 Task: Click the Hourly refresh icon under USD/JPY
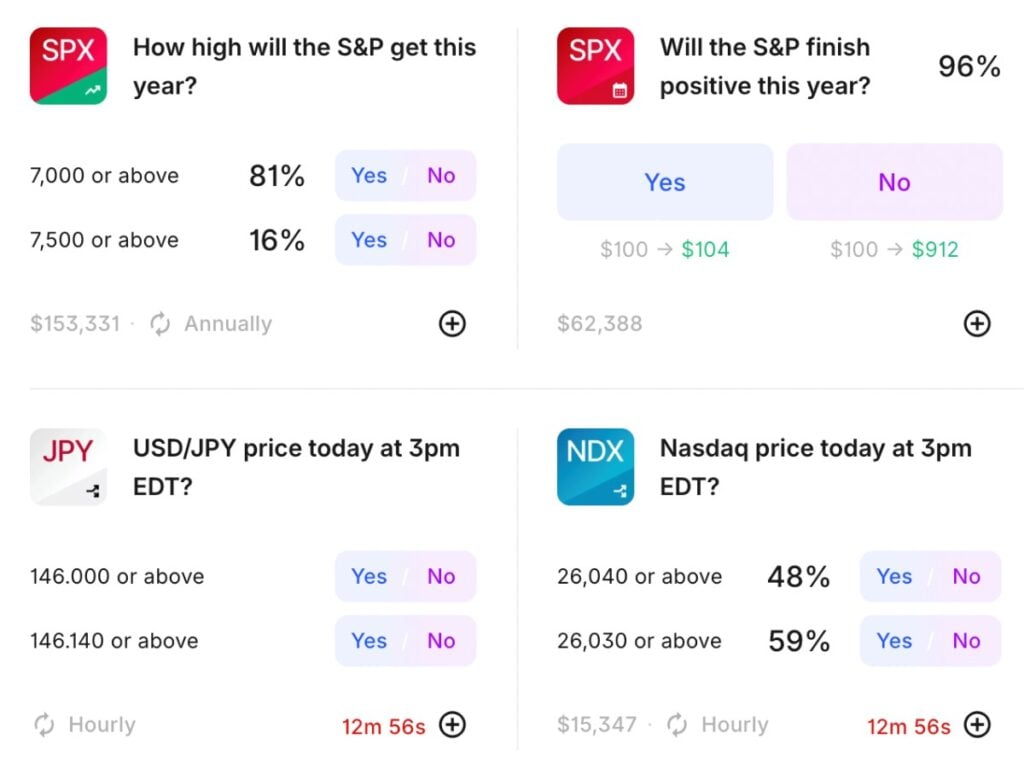42,724
